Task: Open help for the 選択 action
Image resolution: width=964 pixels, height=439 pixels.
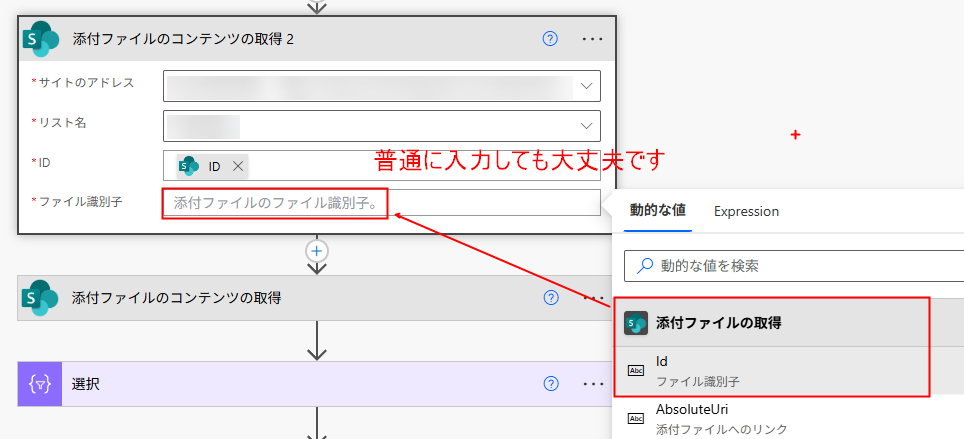Action: tap(550, 384)
